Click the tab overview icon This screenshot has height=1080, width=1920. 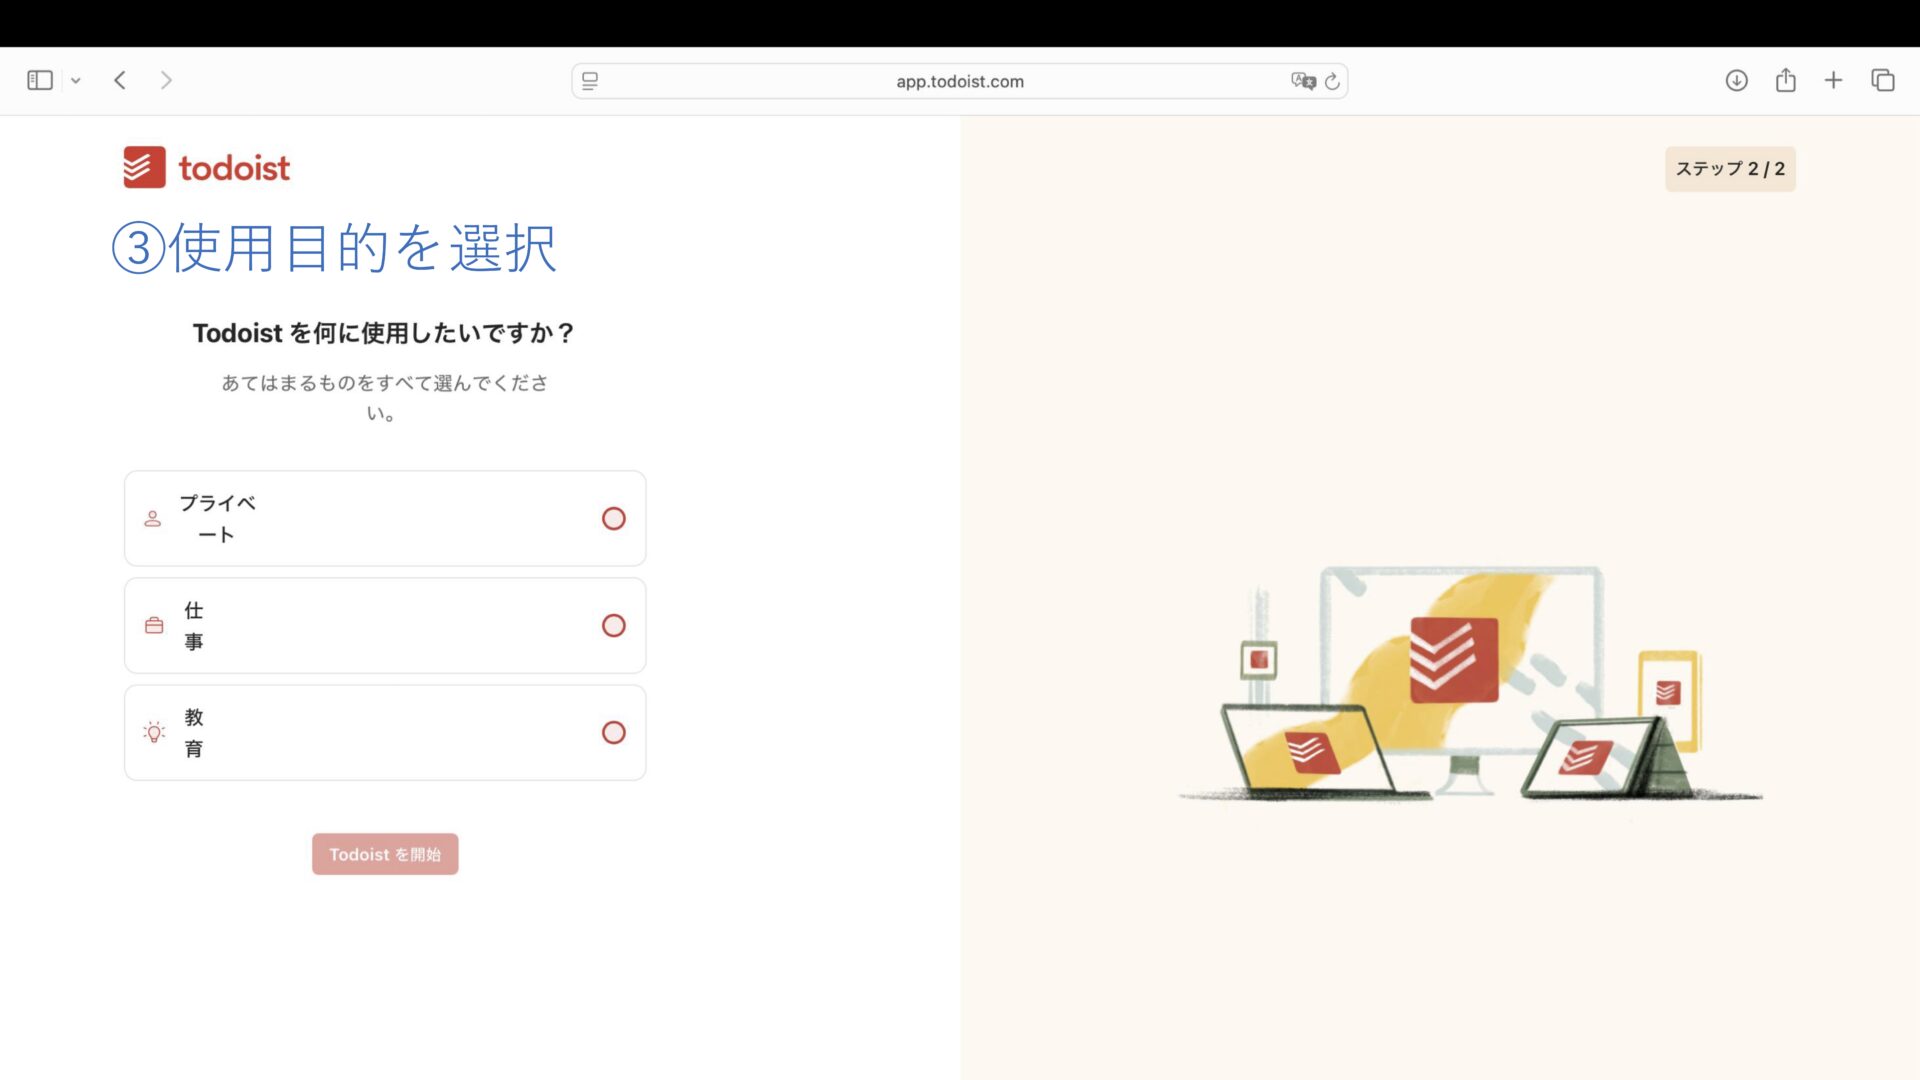(x=1883, y=80)
